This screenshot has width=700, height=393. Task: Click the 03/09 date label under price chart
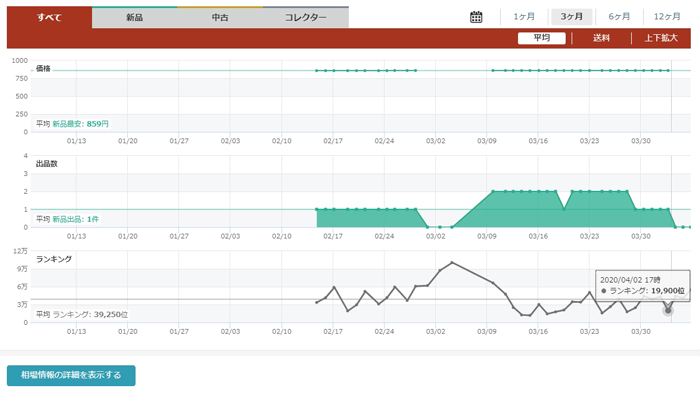point(487,141)
